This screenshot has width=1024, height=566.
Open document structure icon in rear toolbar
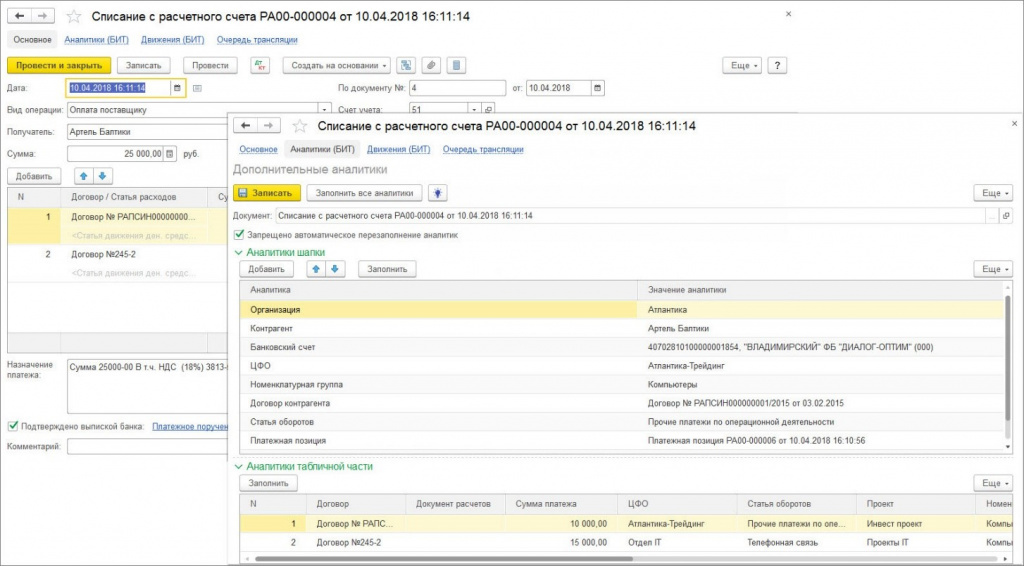pos(406,65)
